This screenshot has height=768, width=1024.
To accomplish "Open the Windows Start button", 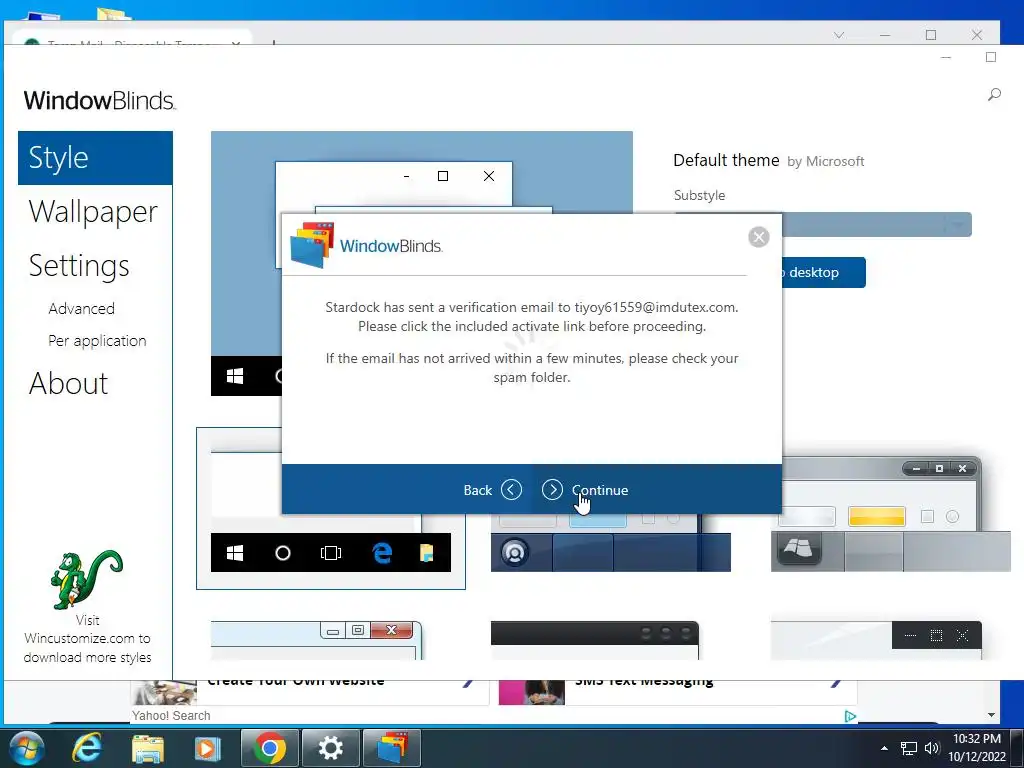I will click(x=26, y=748).
